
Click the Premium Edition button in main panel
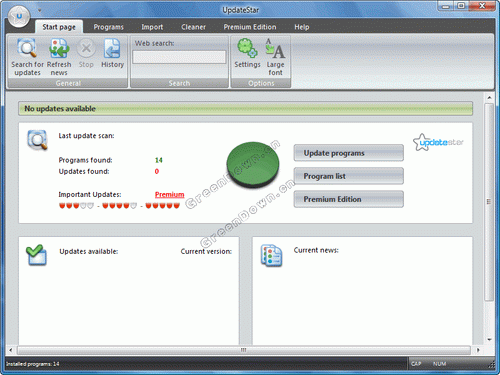click(348, 199)
